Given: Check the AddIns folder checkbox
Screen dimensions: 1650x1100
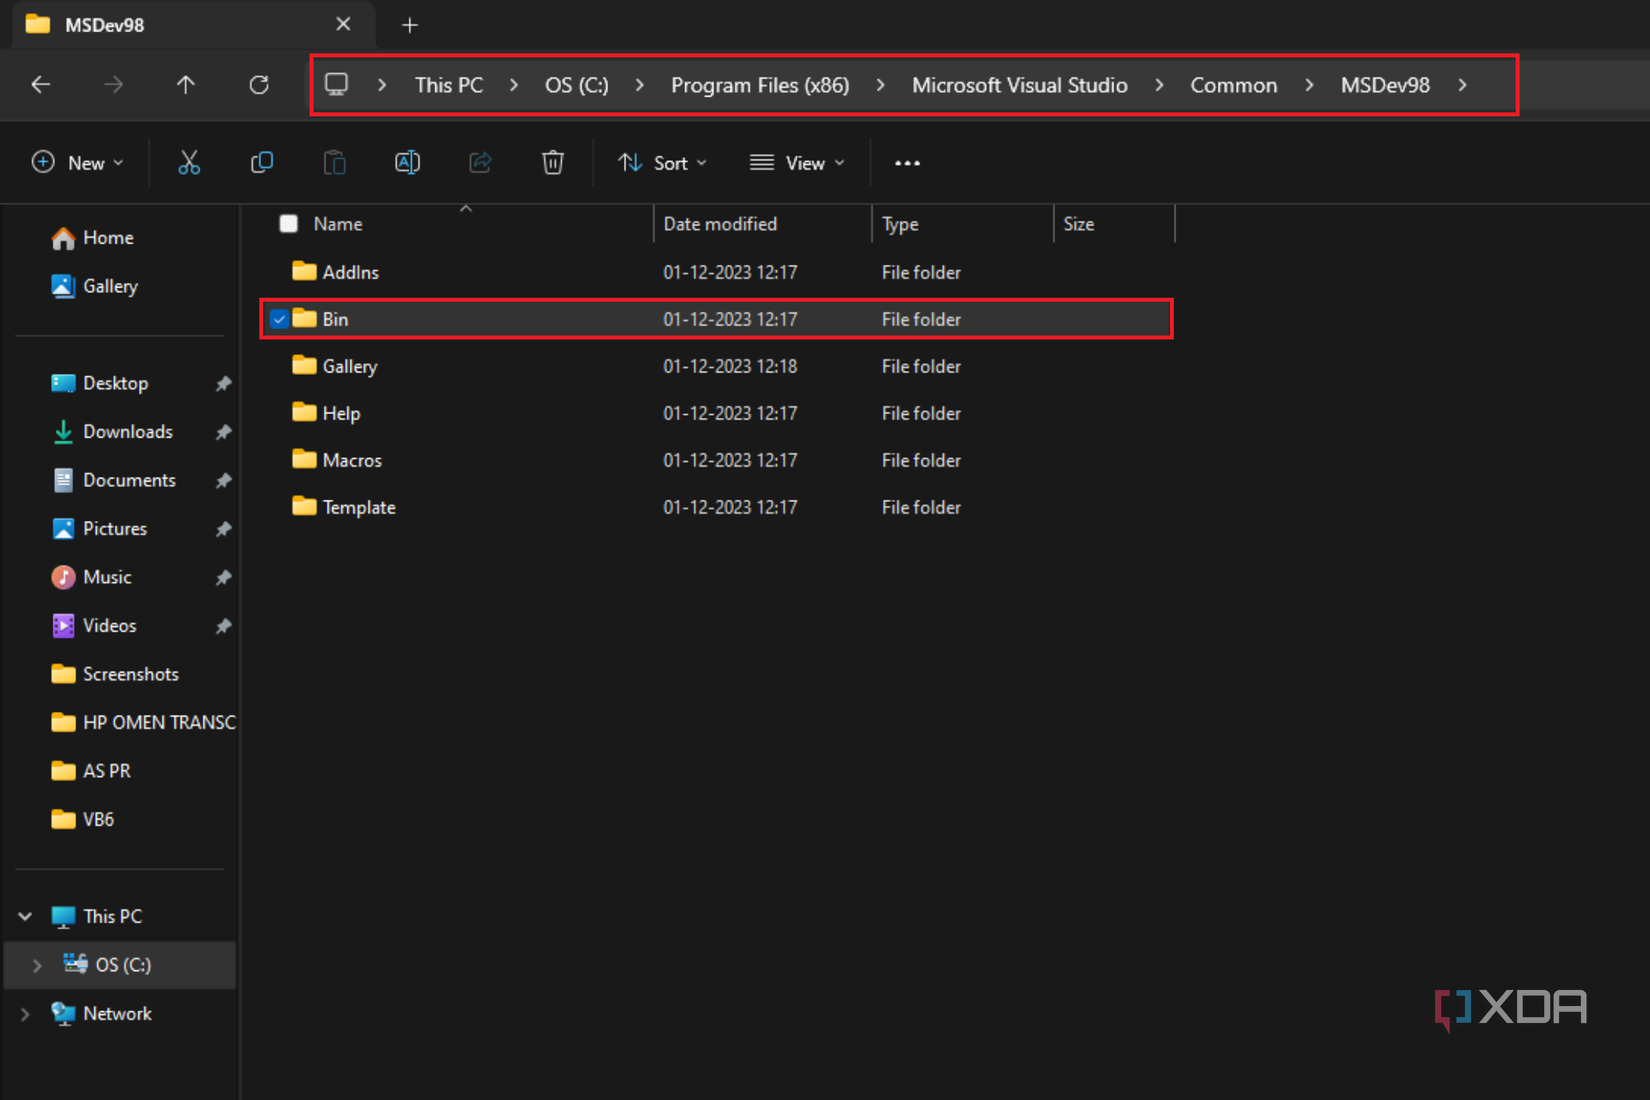Looking at the screenshot, I should coord(279,271).
